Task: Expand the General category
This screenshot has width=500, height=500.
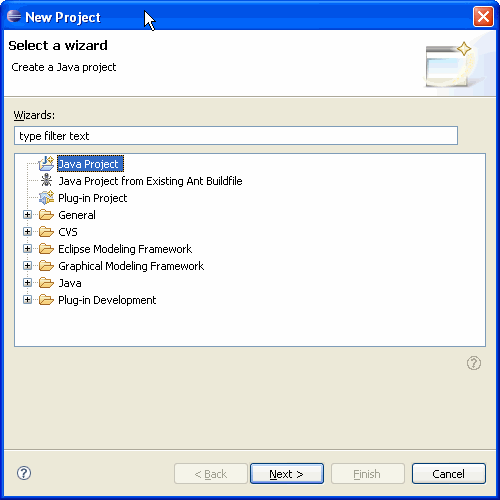Action: 27,215
